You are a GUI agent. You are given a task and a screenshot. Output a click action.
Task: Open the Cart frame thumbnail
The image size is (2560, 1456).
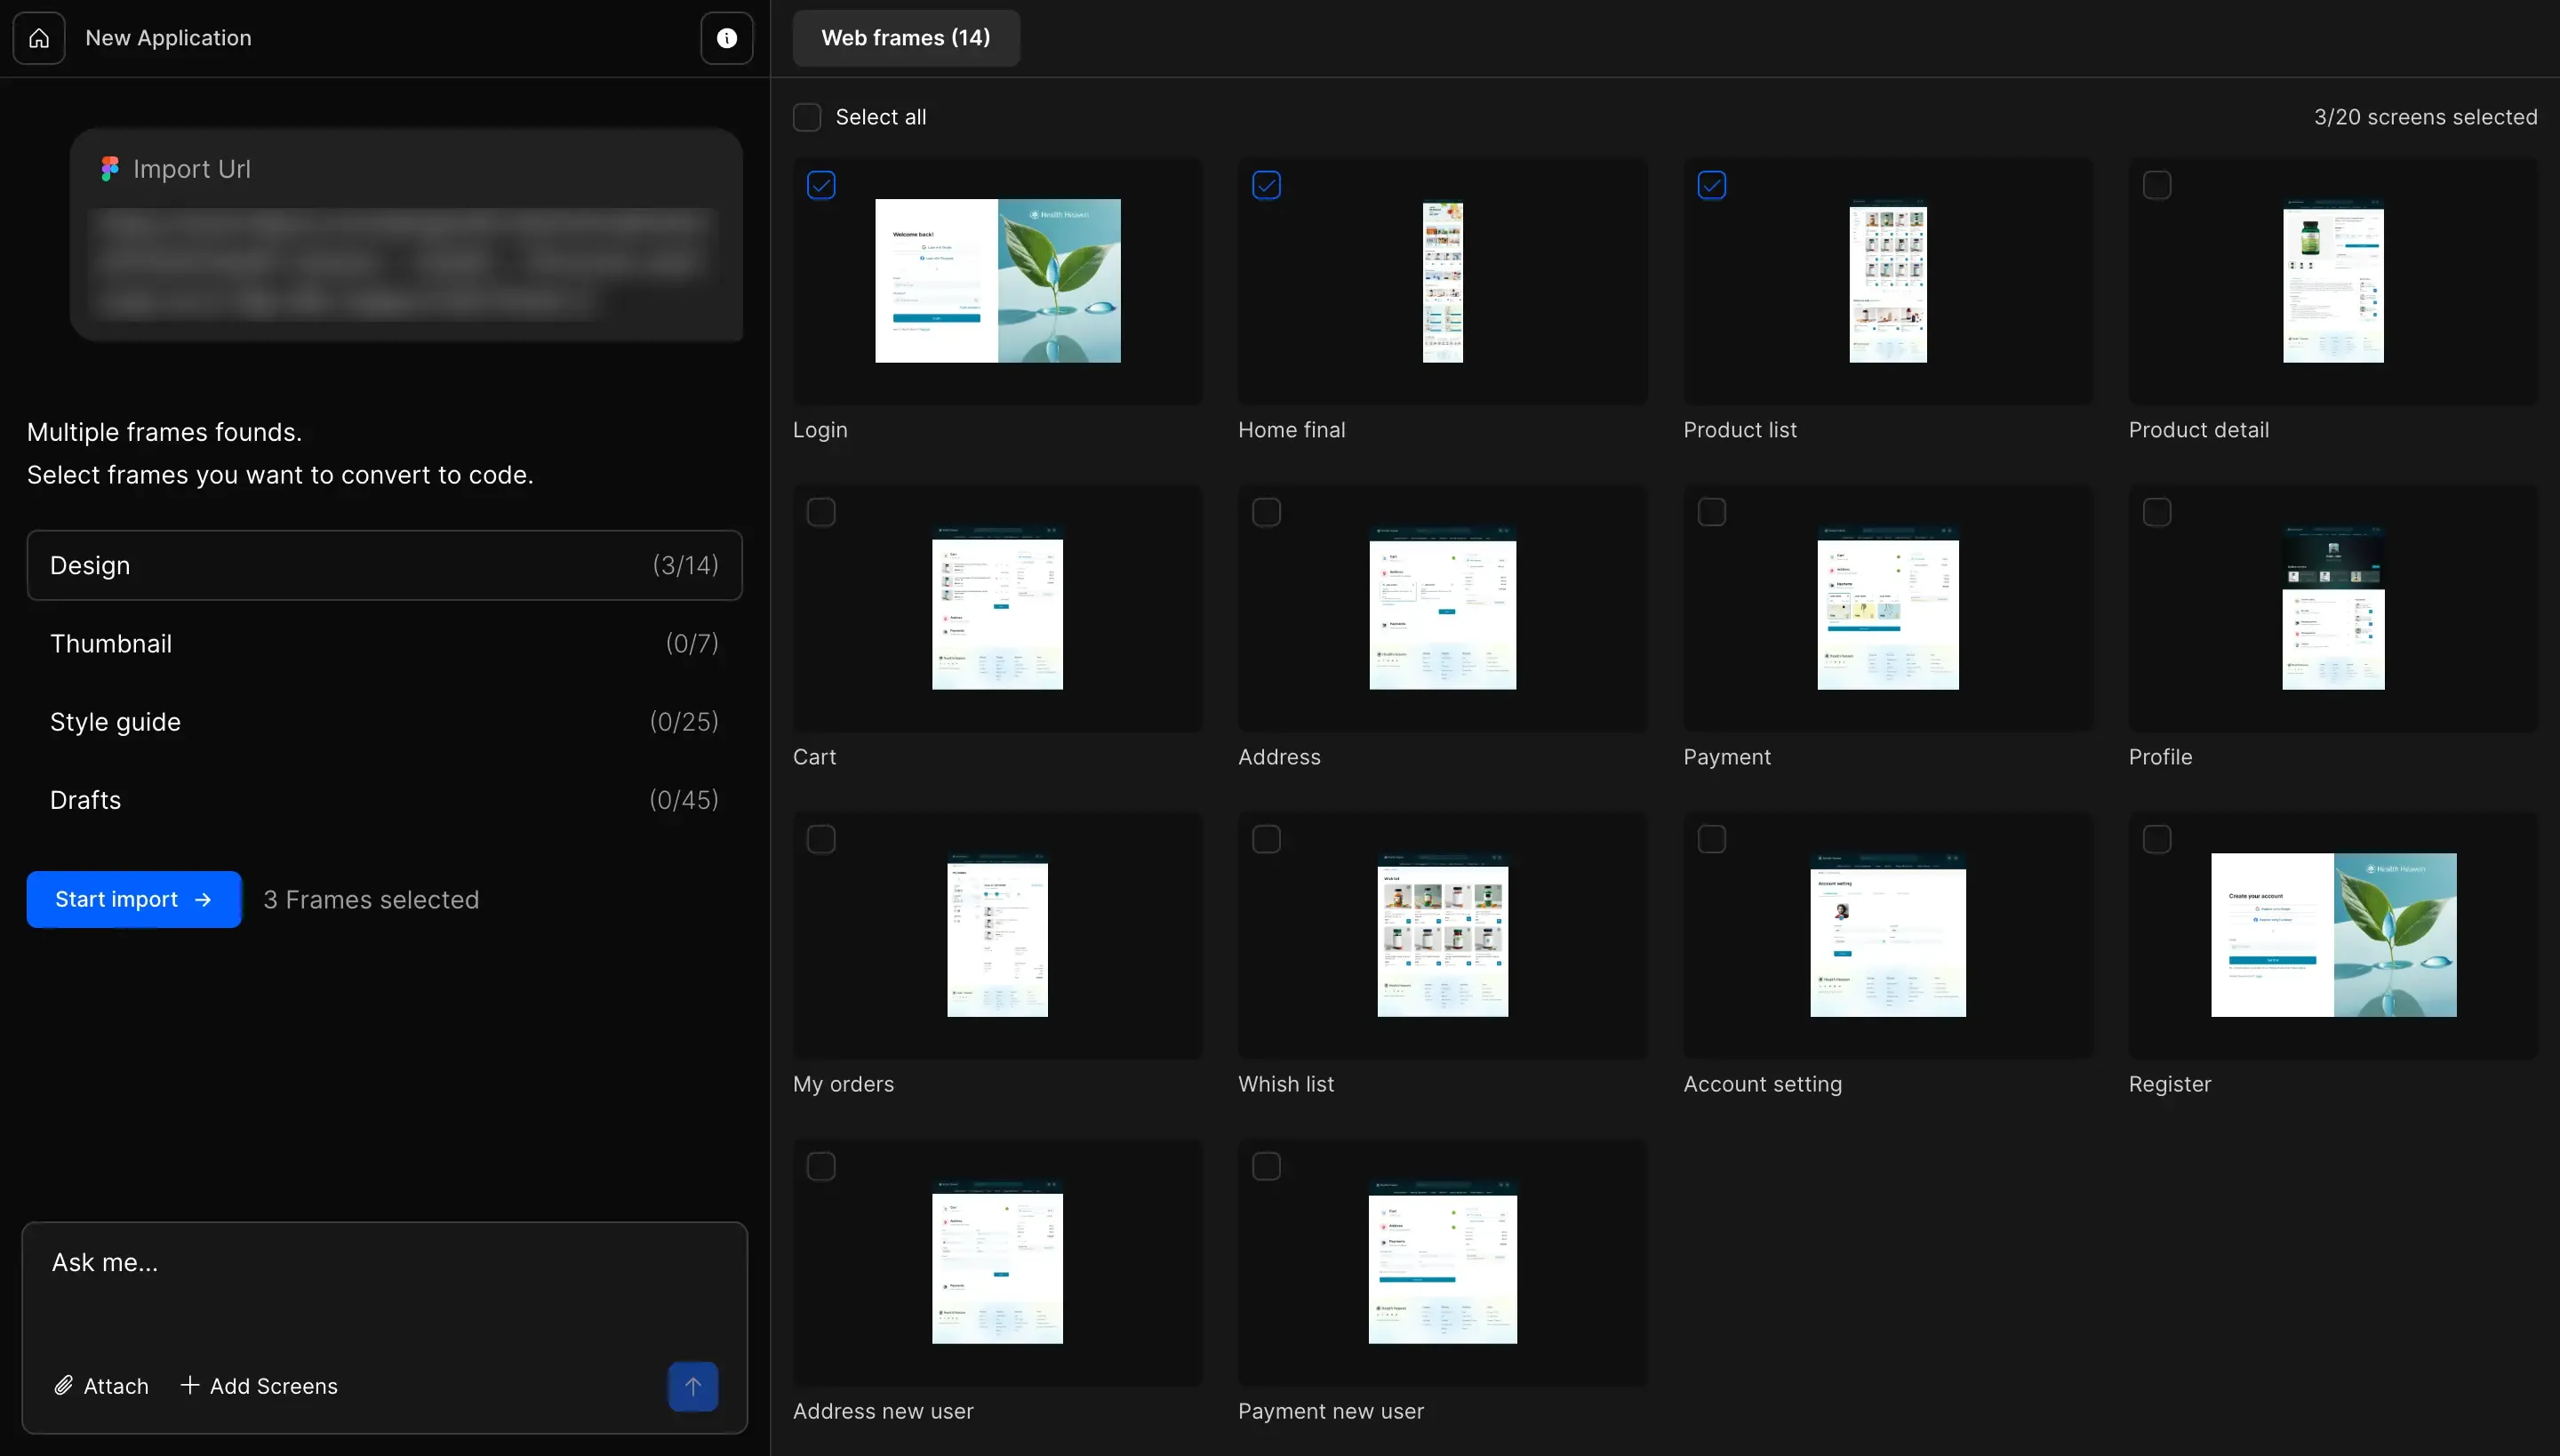coord(998,607)
